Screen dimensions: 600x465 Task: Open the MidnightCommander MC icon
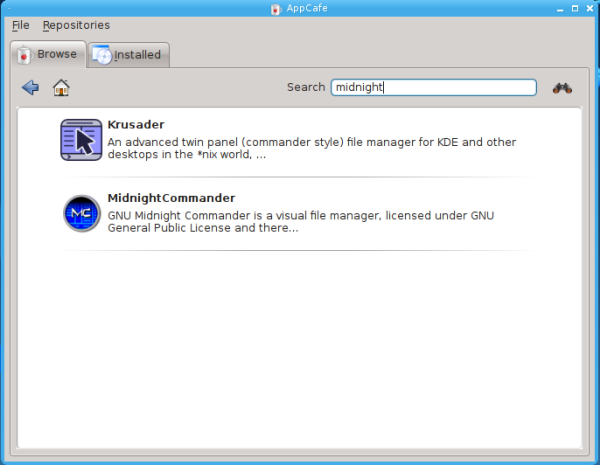click(x=82, y=213)
